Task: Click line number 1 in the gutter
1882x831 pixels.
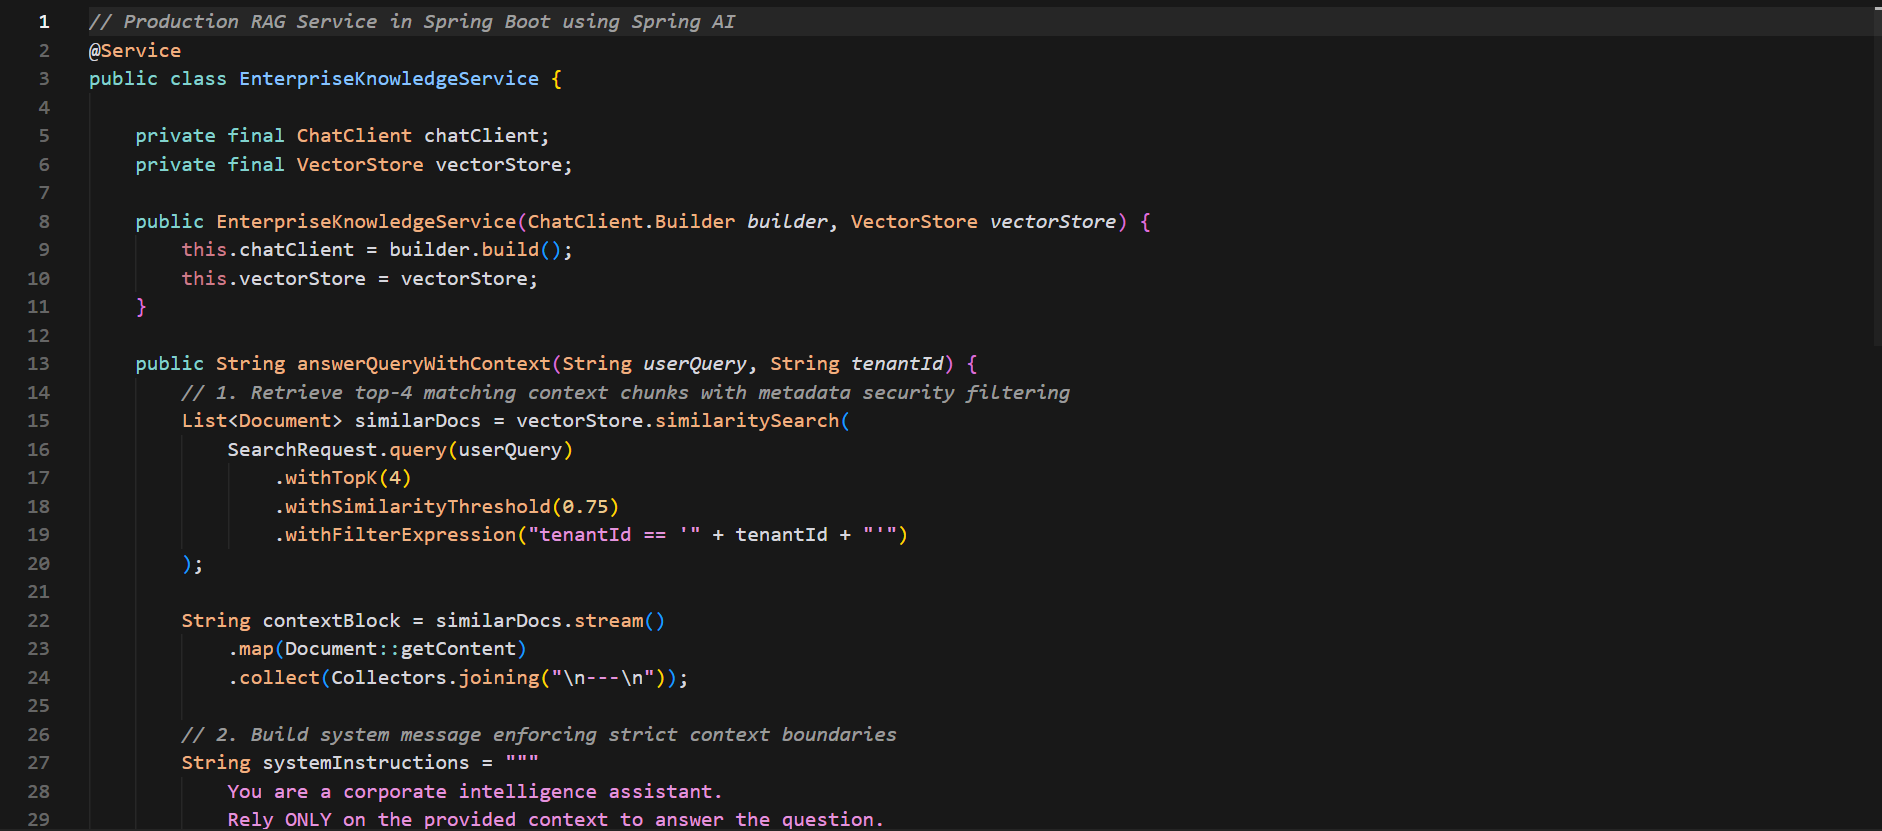Action: (44, 22)
